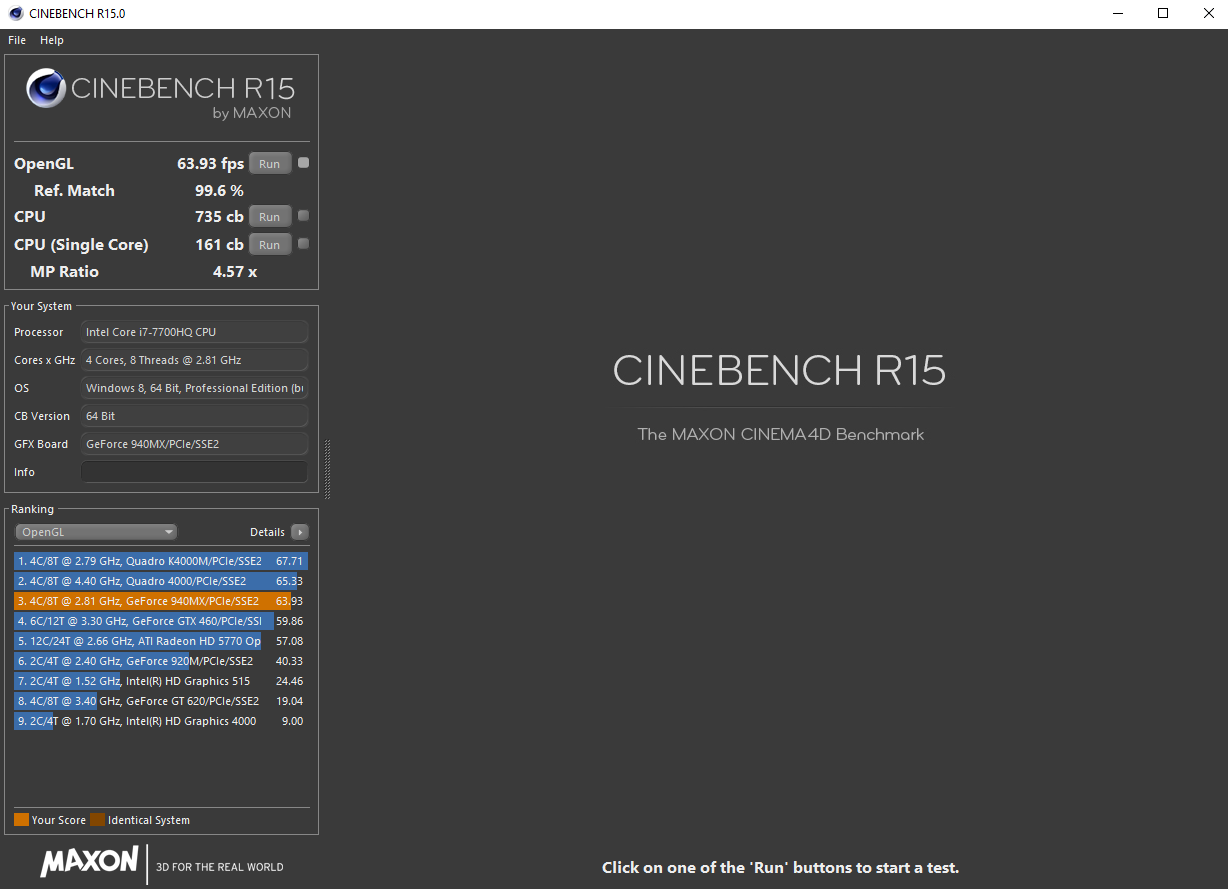Image resolution: width=1228 pixels, height=889 pixels.
Task: Click the Processor field Intel Core i7-7700HQ
Action: (194, 332)
